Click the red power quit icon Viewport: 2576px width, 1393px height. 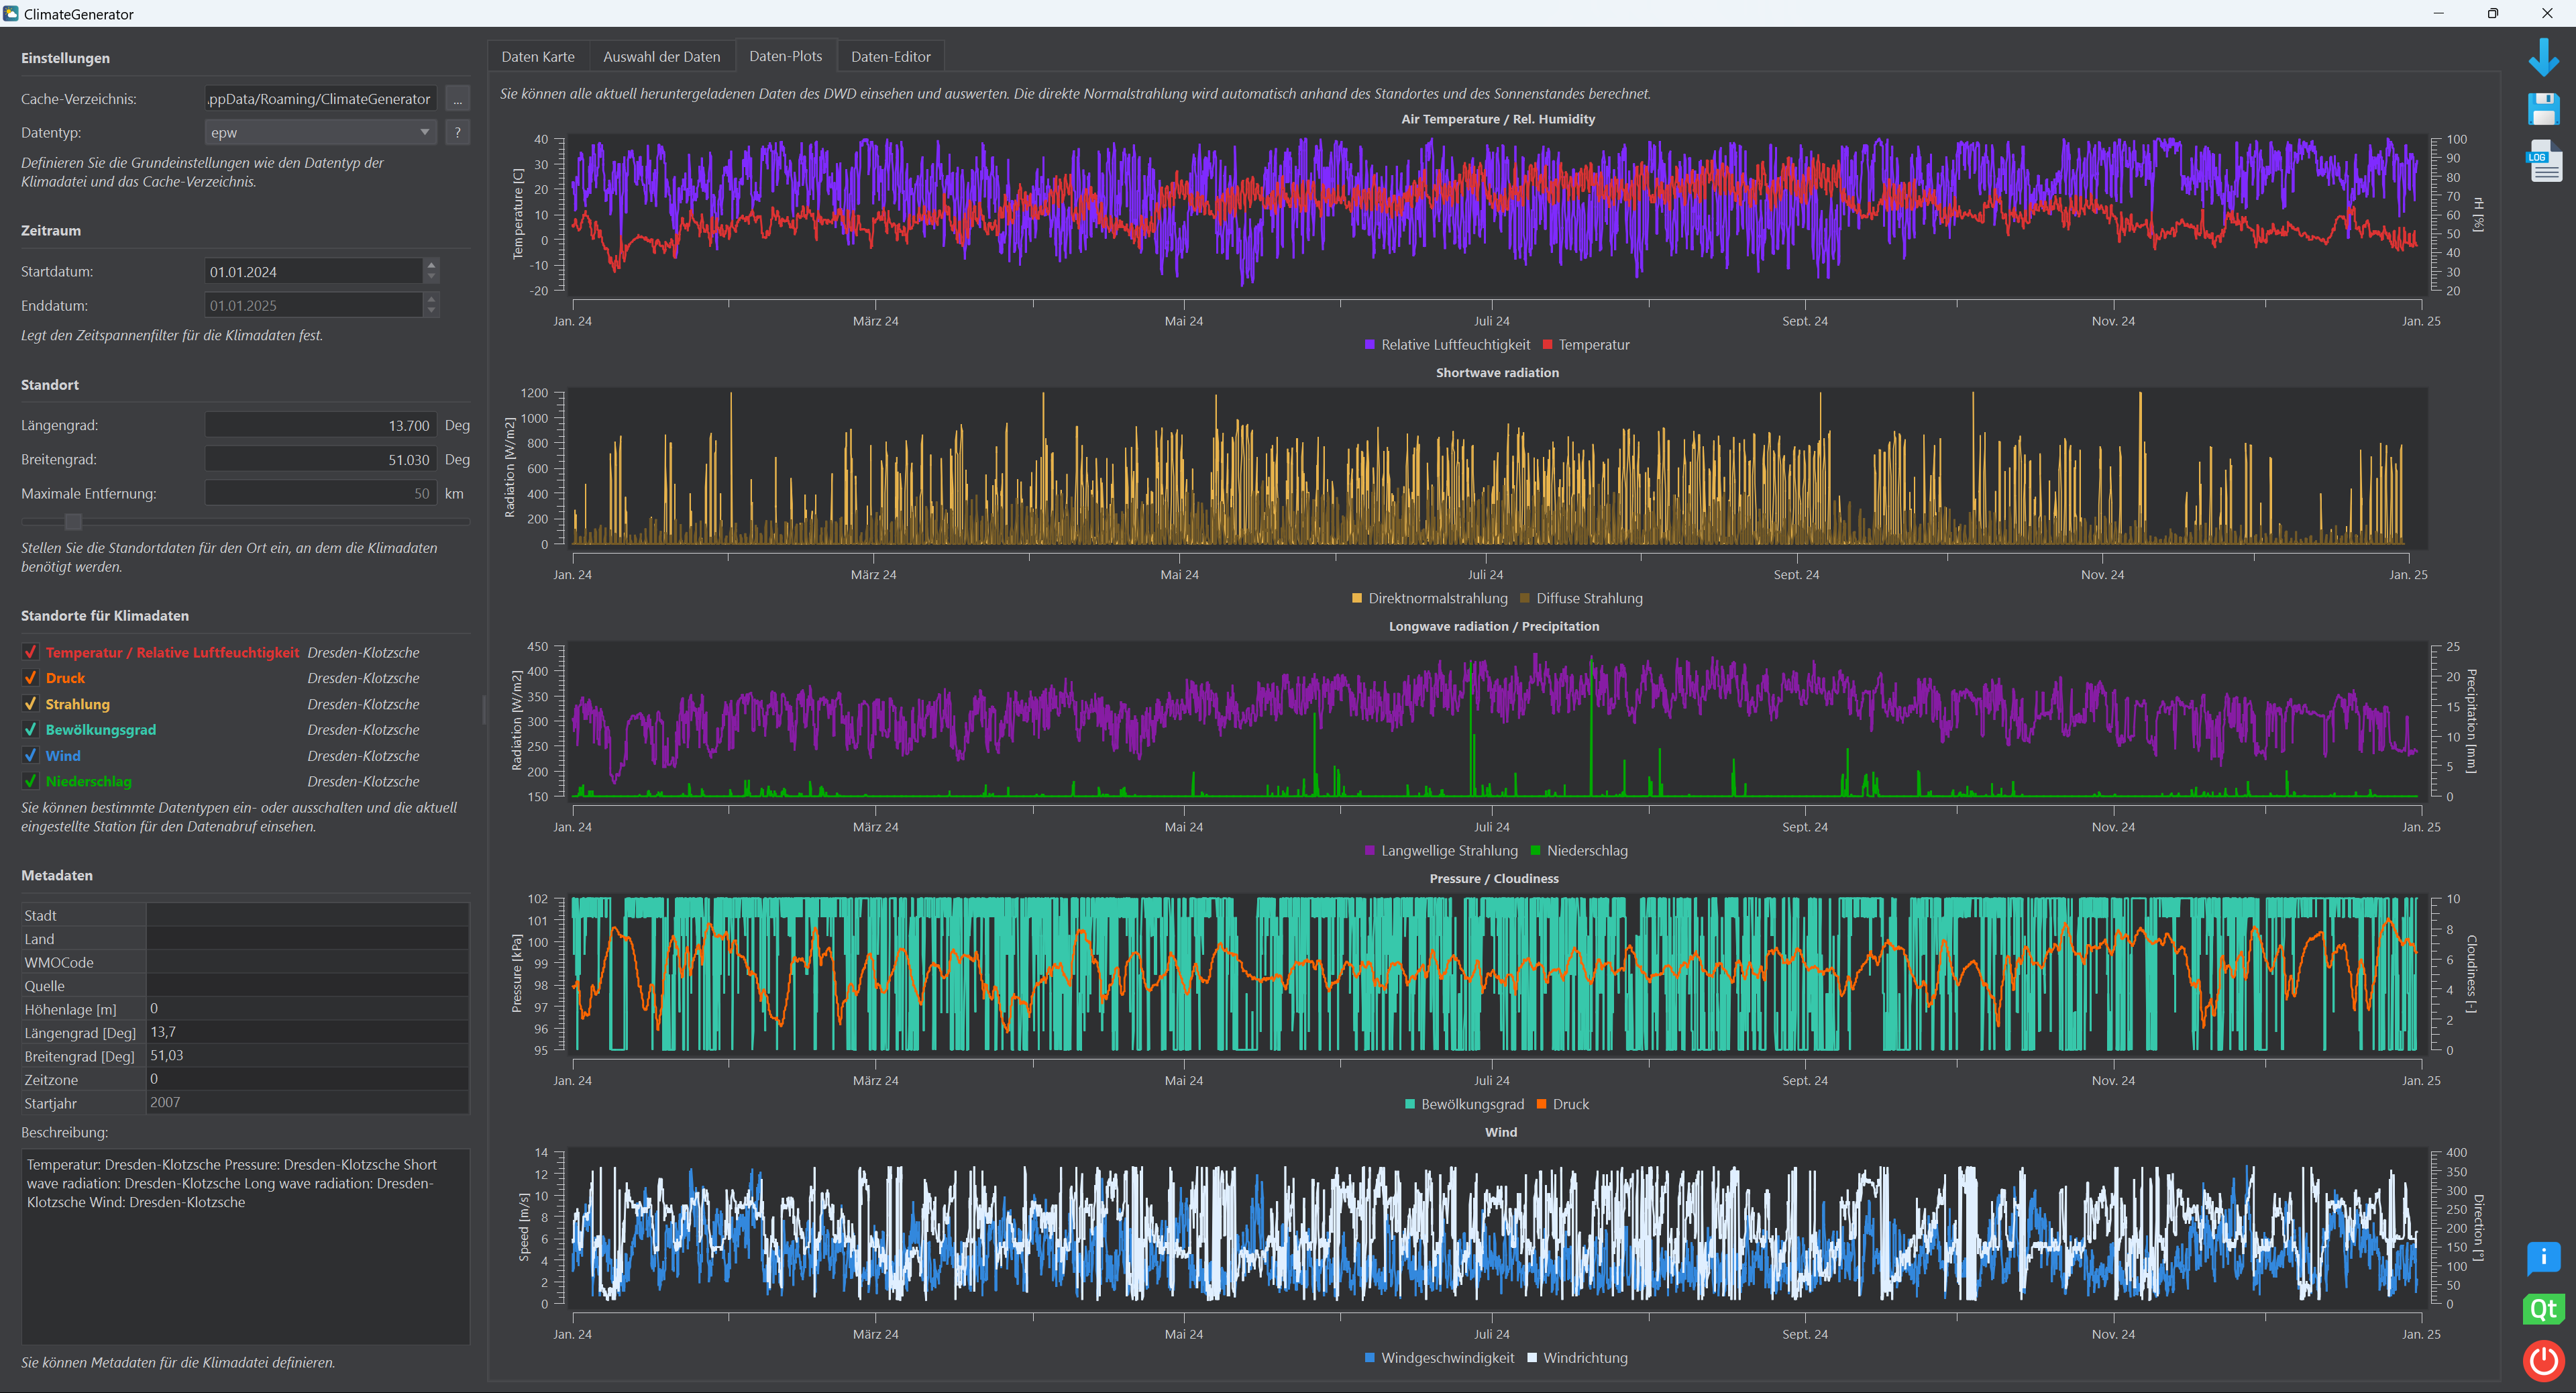tap(2543, 1360)
